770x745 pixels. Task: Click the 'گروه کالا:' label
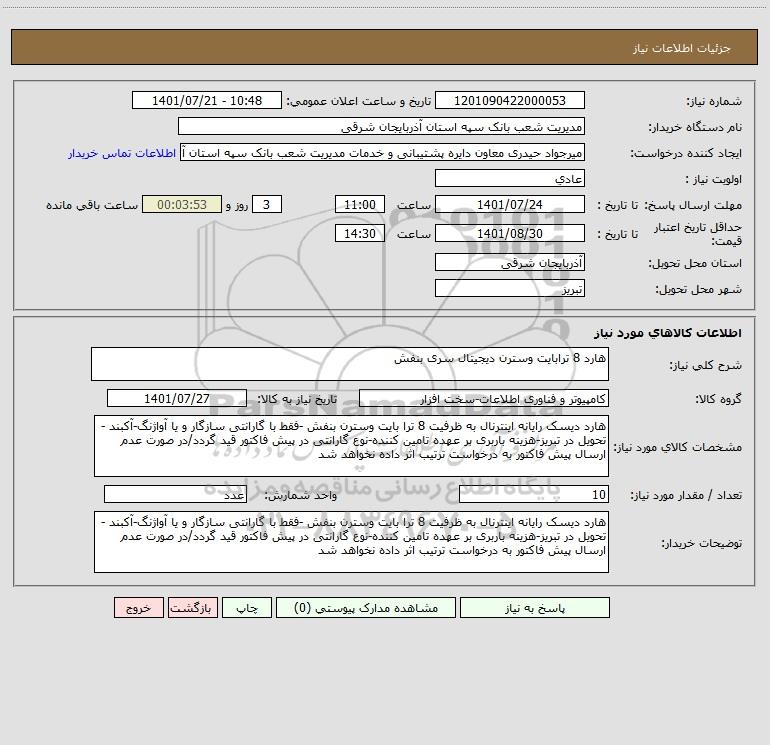coord(718,399)
